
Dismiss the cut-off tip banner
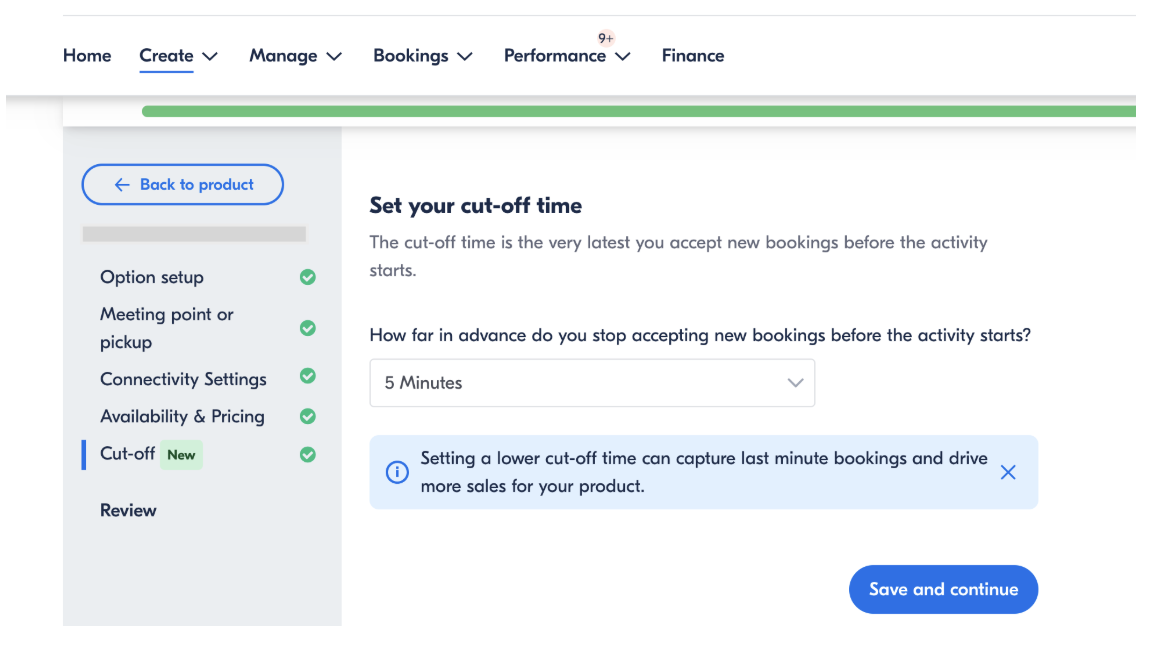click(x=1007, y=472)
